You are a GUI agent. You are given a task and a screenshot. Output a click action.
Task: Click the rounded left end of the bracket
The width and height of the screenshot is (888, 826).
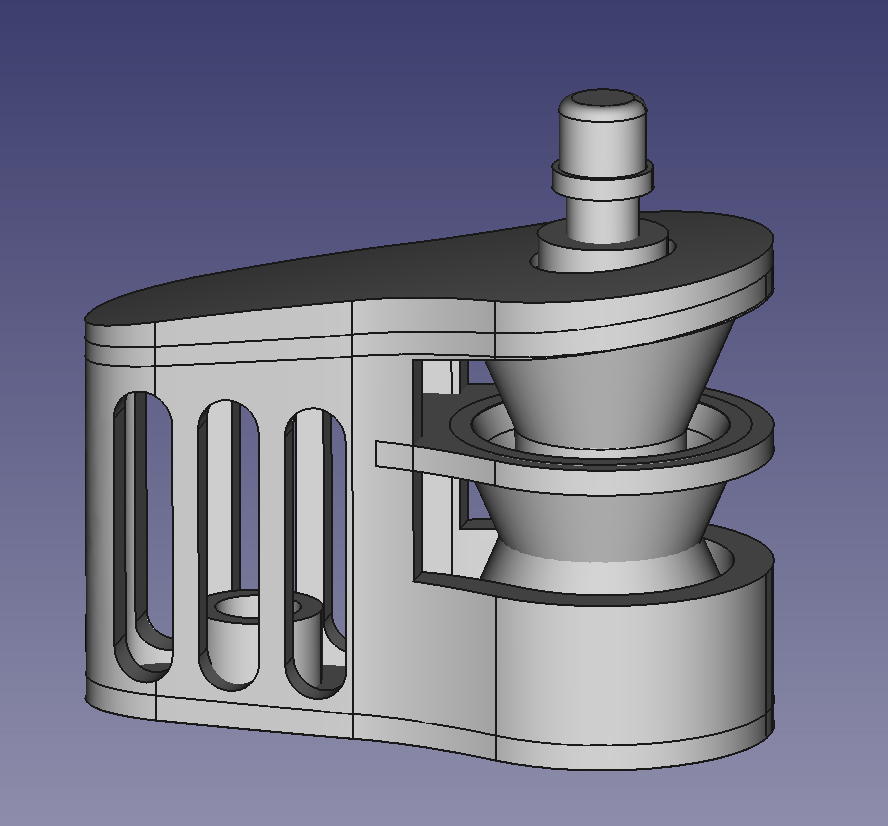pyautogui.click(x=100, y=500)
